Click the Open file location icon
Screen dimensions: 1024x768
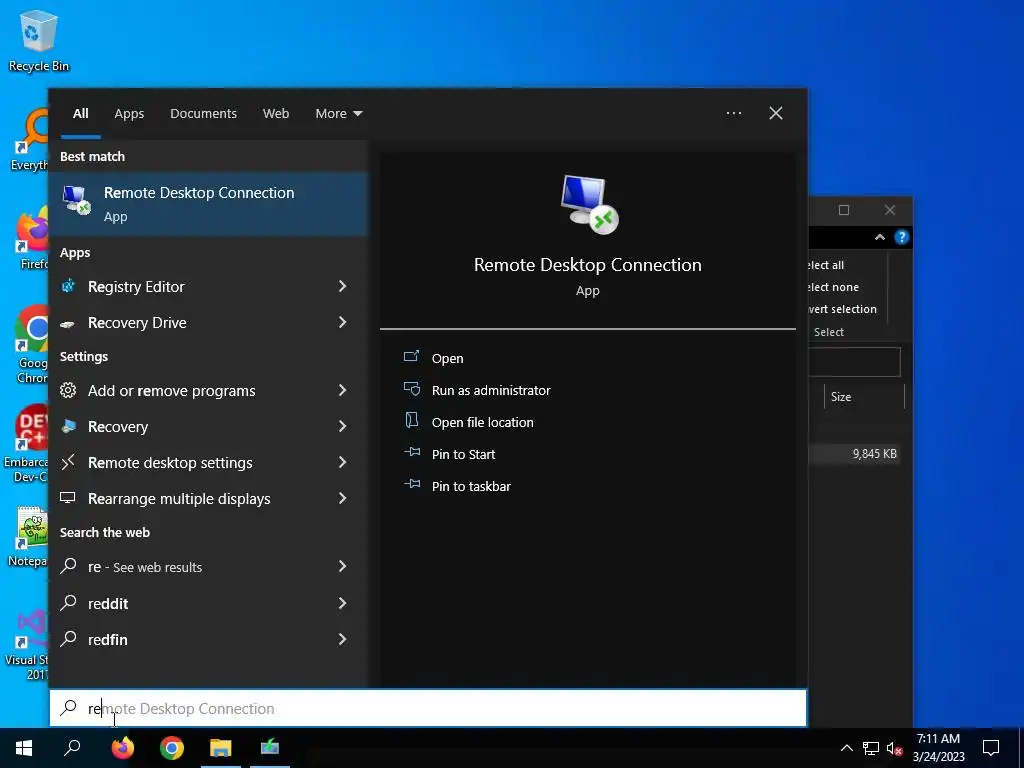(411, 421)
